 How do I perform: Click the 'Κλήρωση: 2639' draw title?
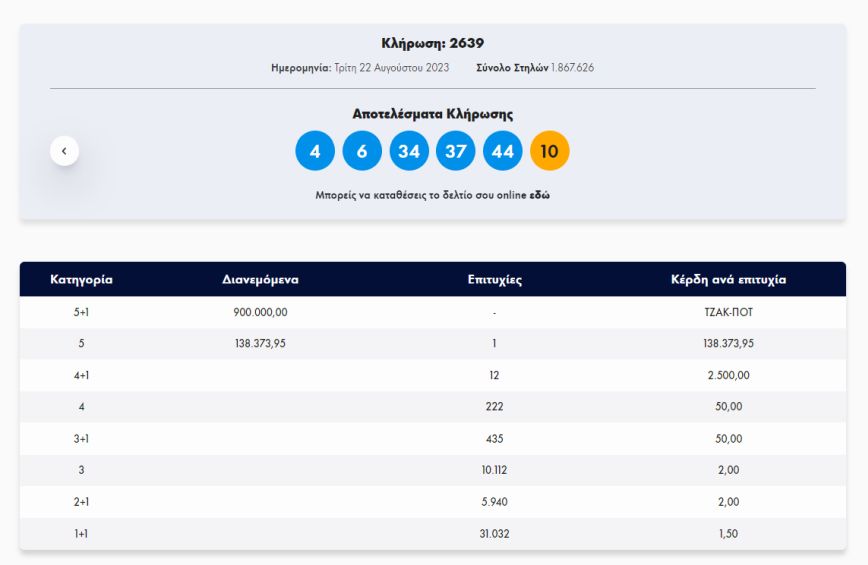(432, 43)
